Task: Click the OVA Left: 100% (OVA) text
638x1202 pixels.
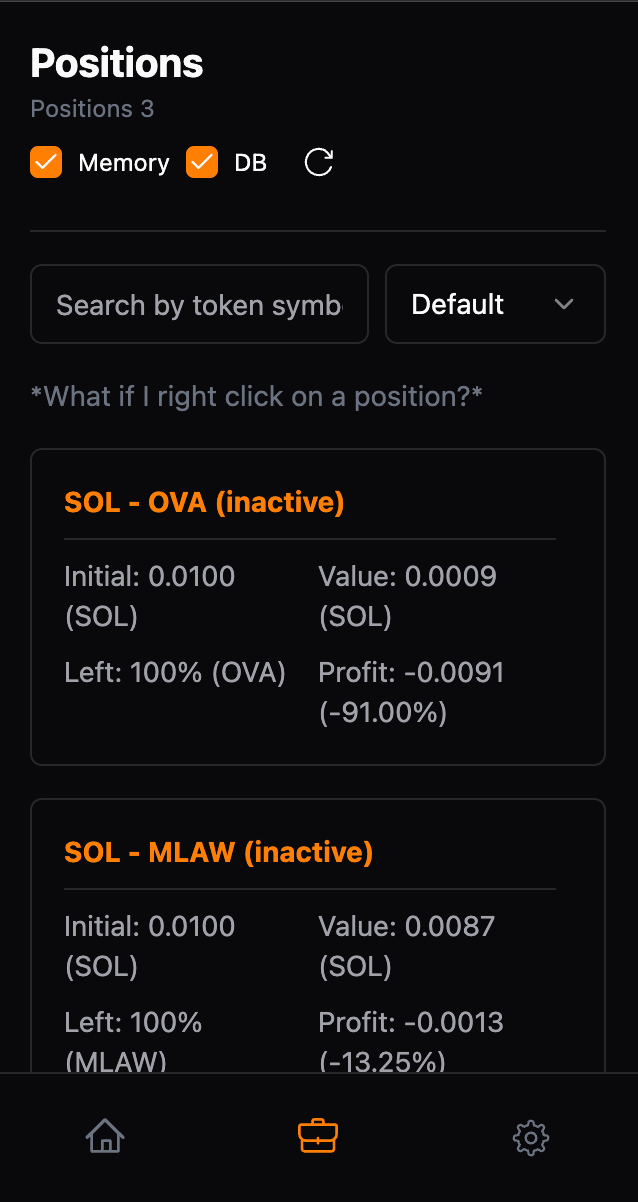Action: [175, 673]
